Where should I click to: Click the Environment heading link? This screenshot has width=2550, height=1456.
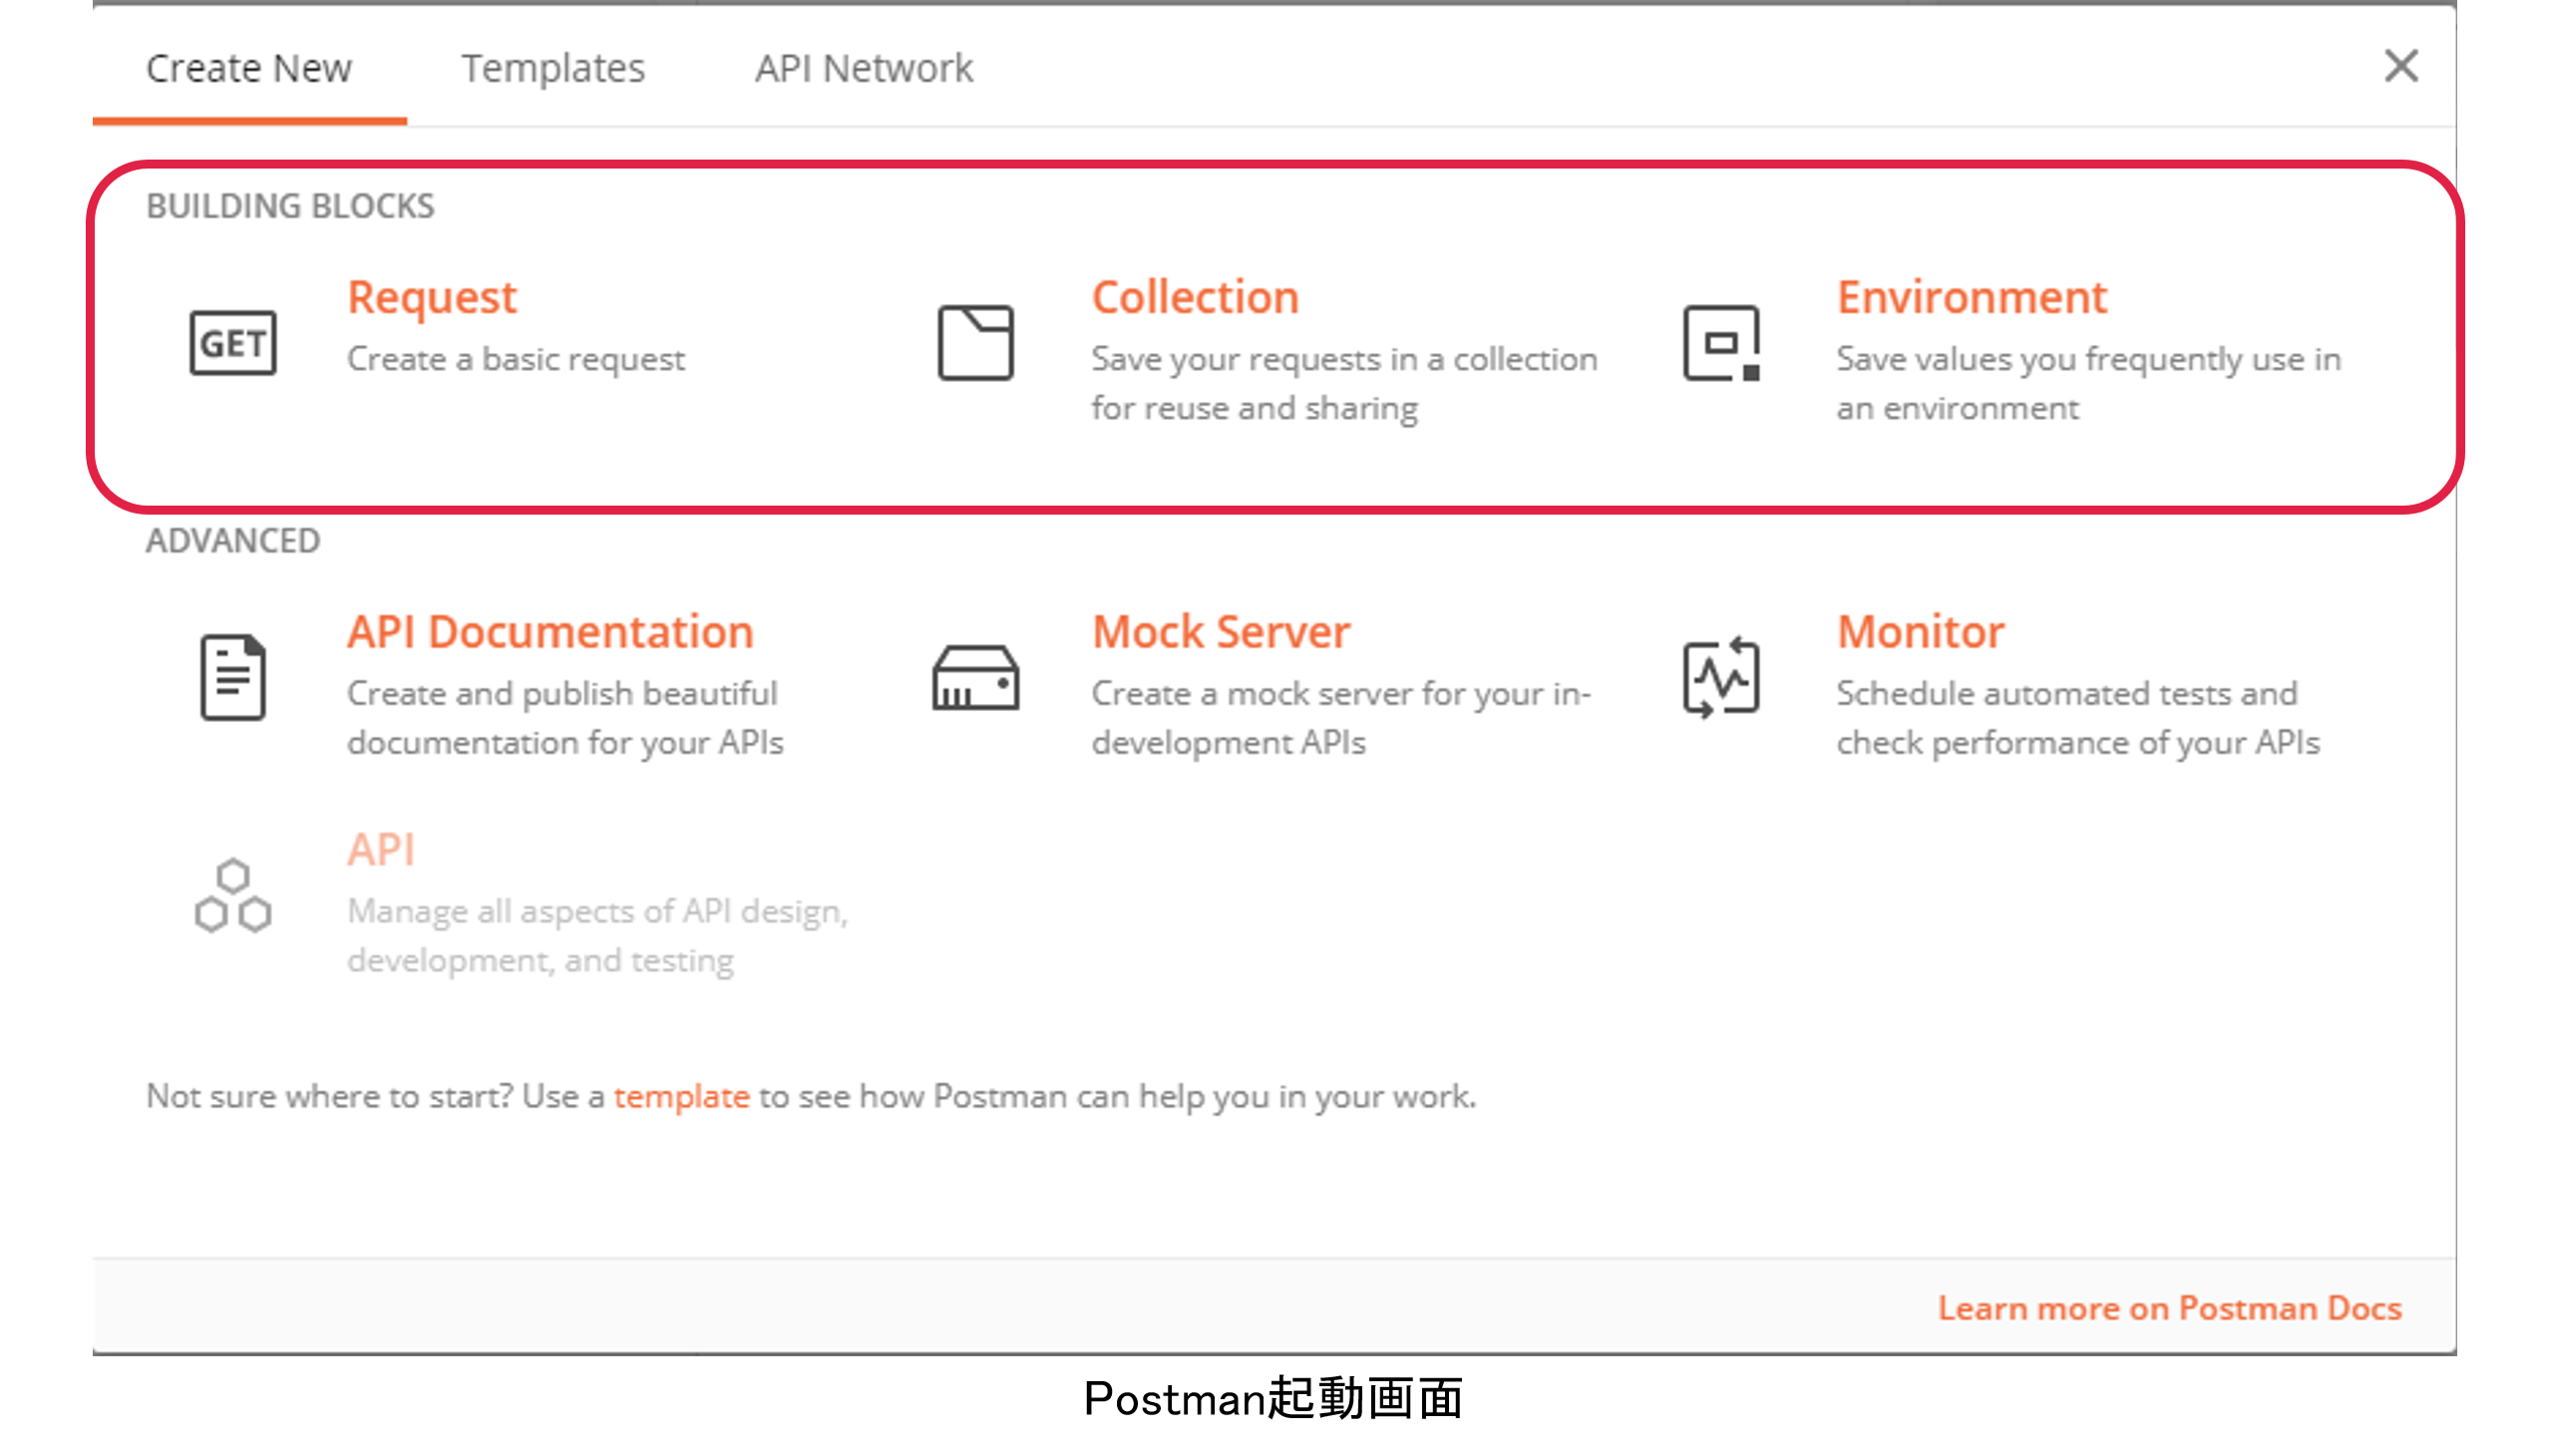(x=1971, y=297)
